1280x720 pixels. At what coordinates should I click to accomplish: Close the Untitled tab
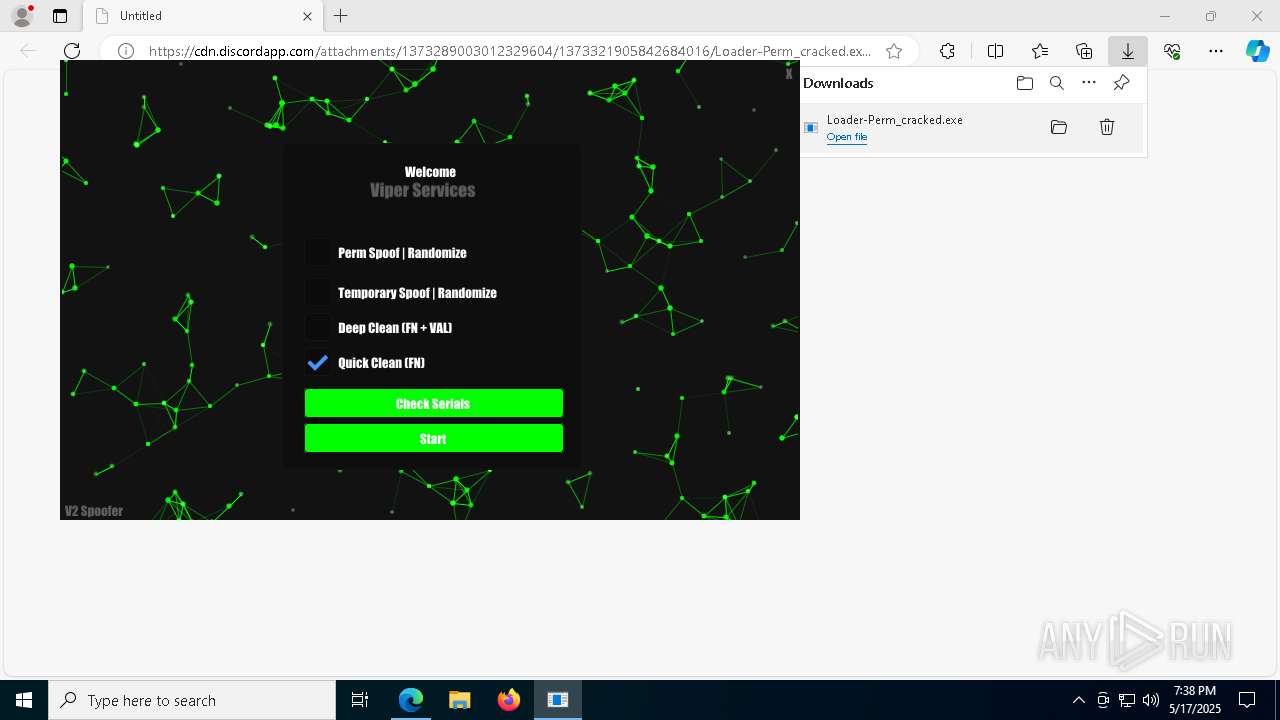coord(307,16)
